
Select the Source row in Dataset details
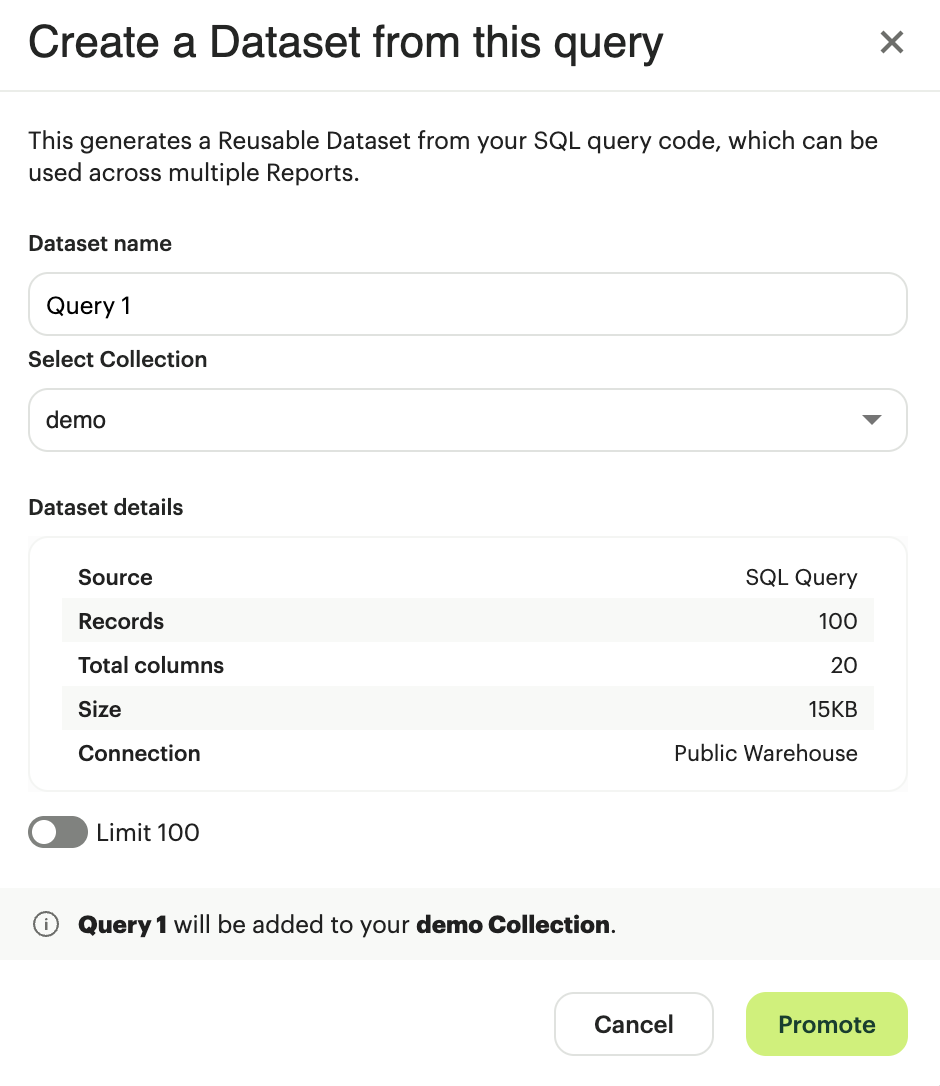pos(467,577)
